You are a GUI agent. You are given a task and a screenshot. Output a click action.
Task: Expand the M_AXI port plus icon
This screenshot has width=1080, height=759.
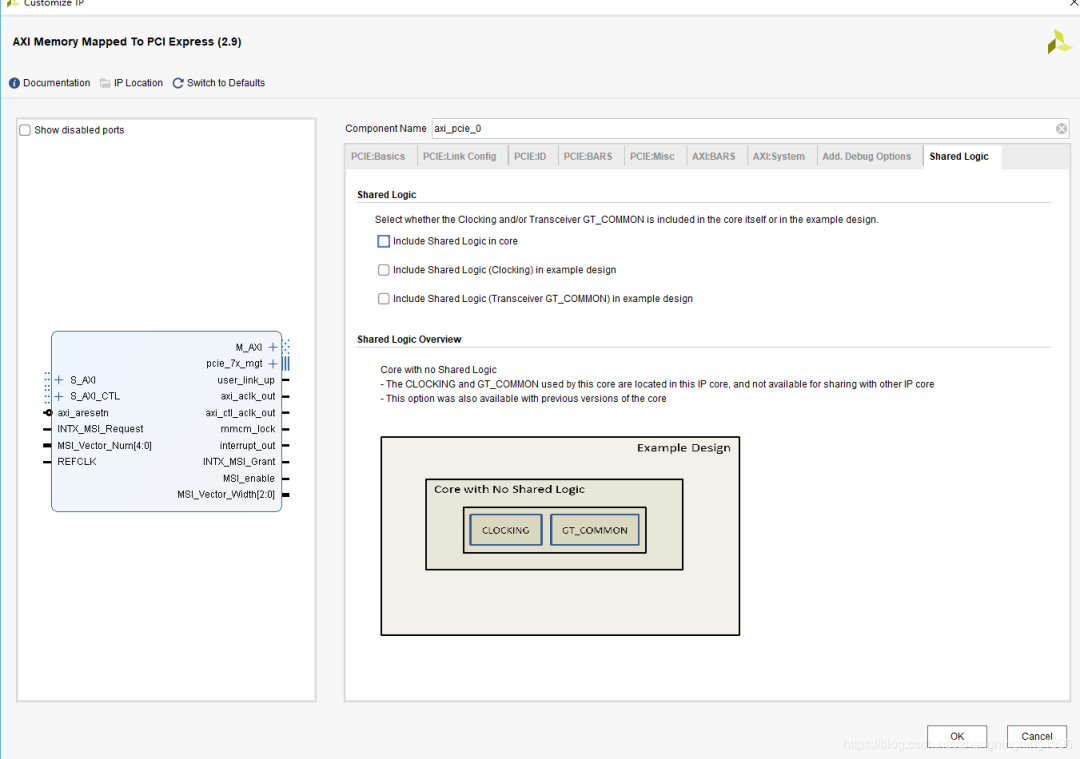click(273, 347)
